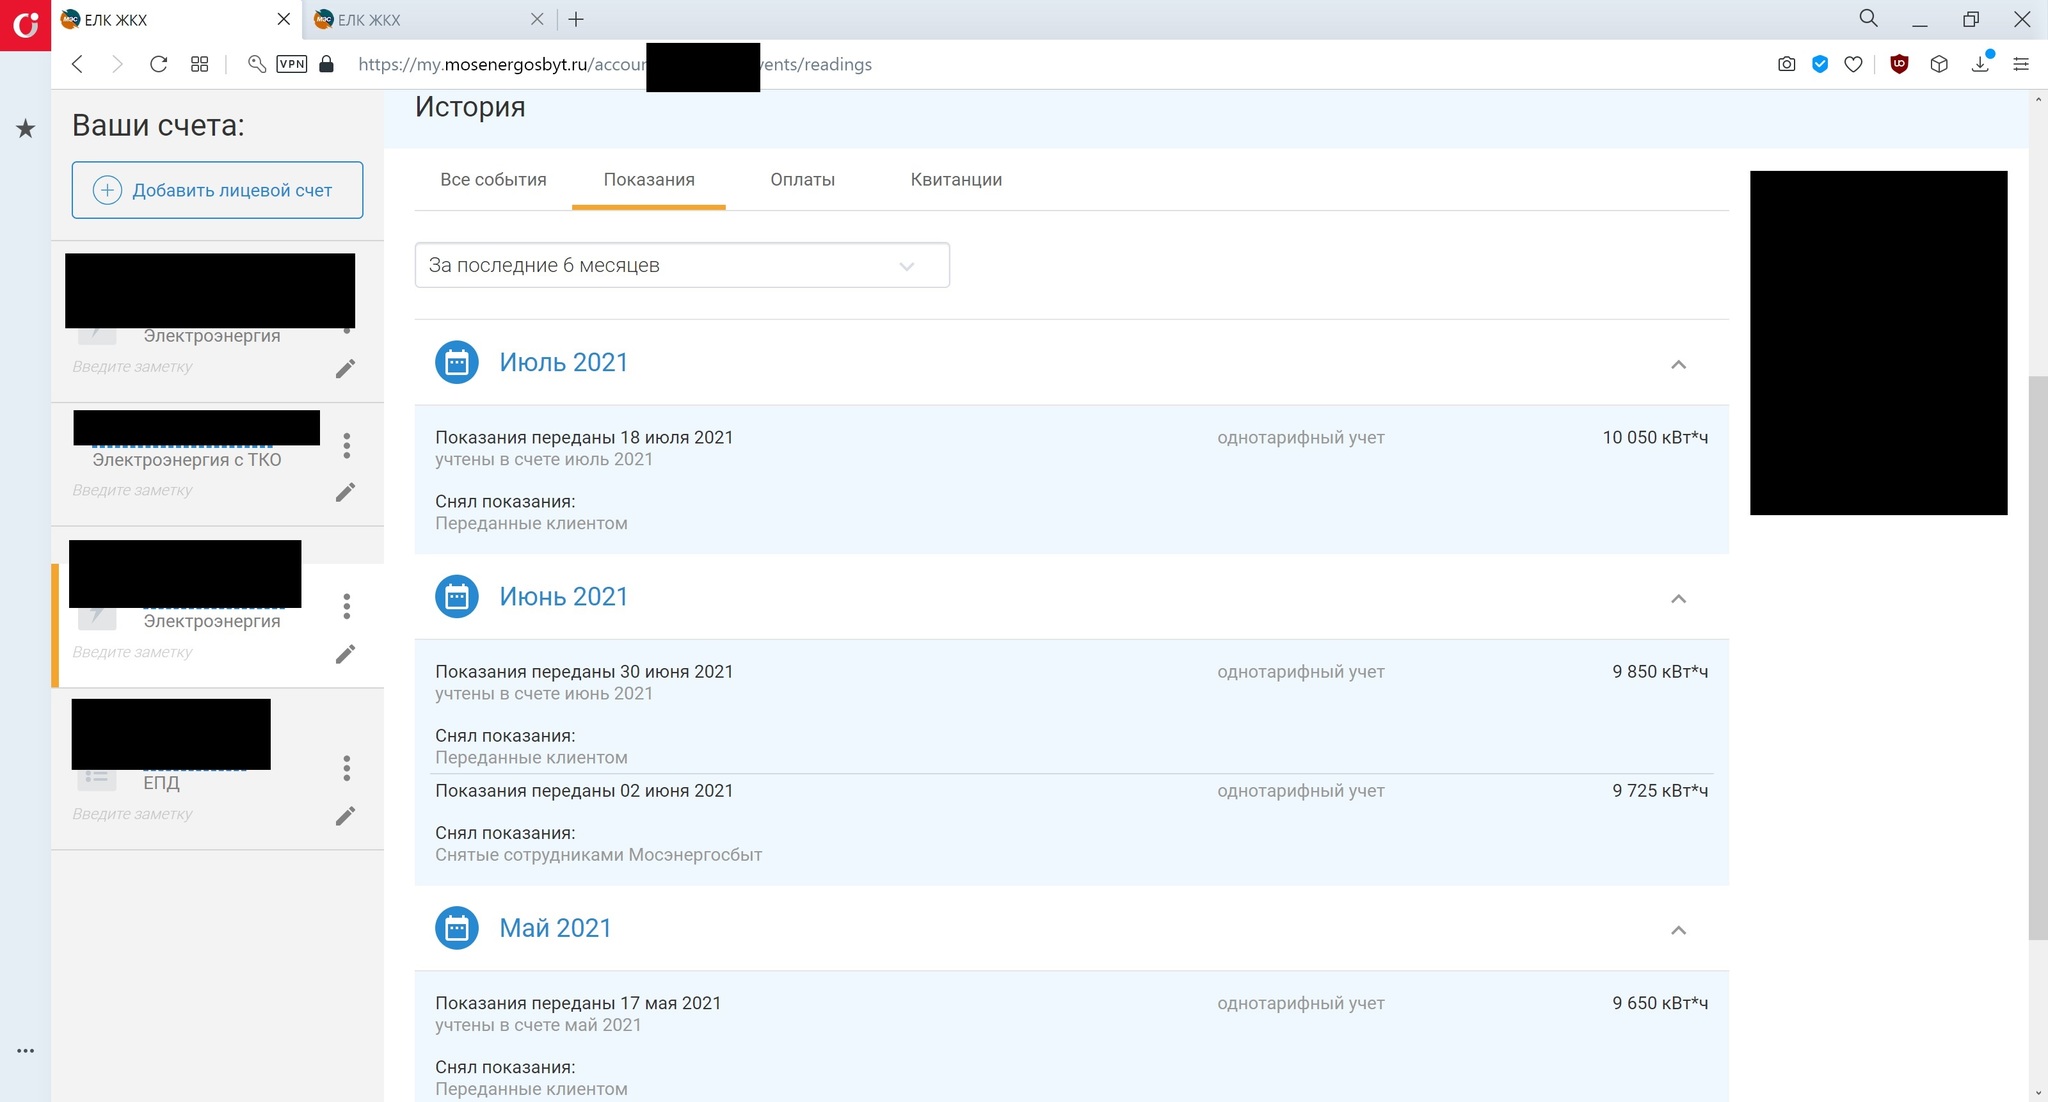This screenshot has width=2048, height=1102.
Task: Click the Июнь 2021 heading
Action: pyautogui.click(x=563, y=596)
